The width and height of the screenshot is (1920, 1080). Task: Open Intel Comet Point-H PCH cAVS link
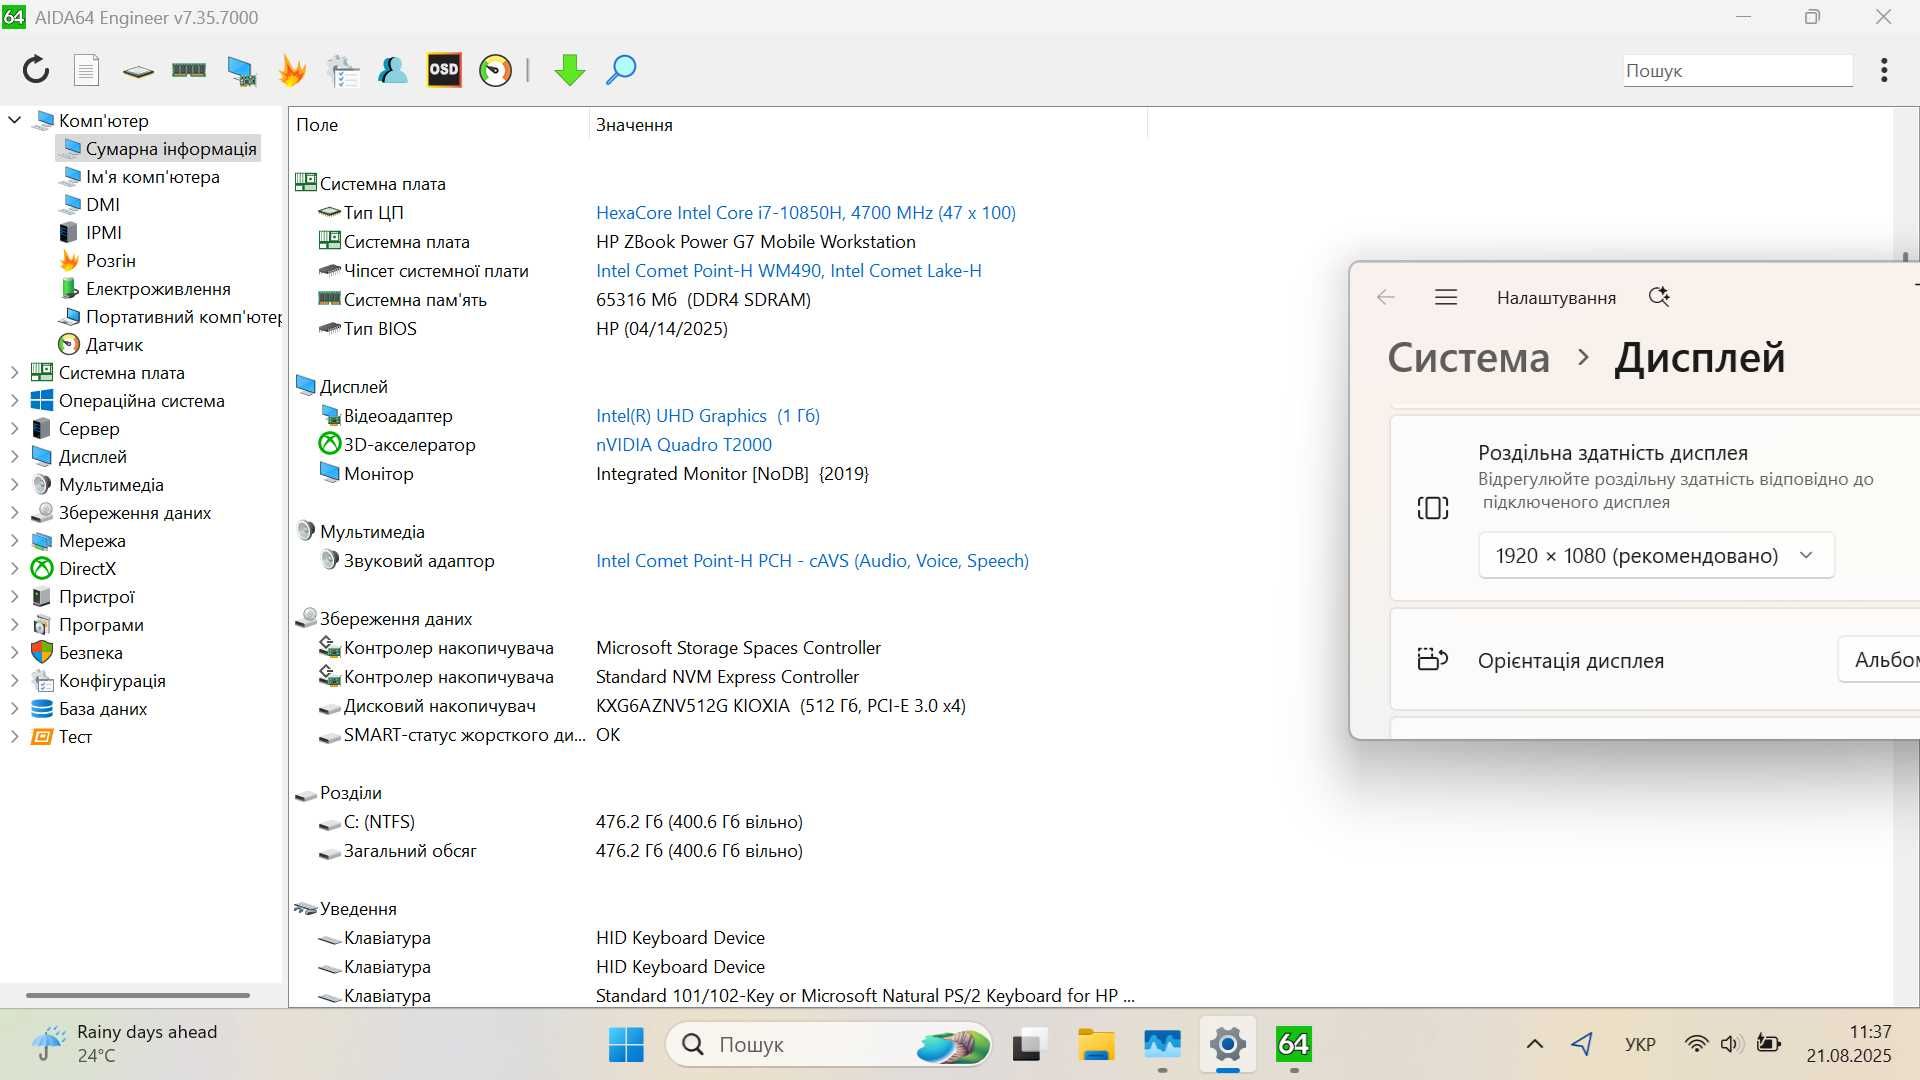[812, 560]
